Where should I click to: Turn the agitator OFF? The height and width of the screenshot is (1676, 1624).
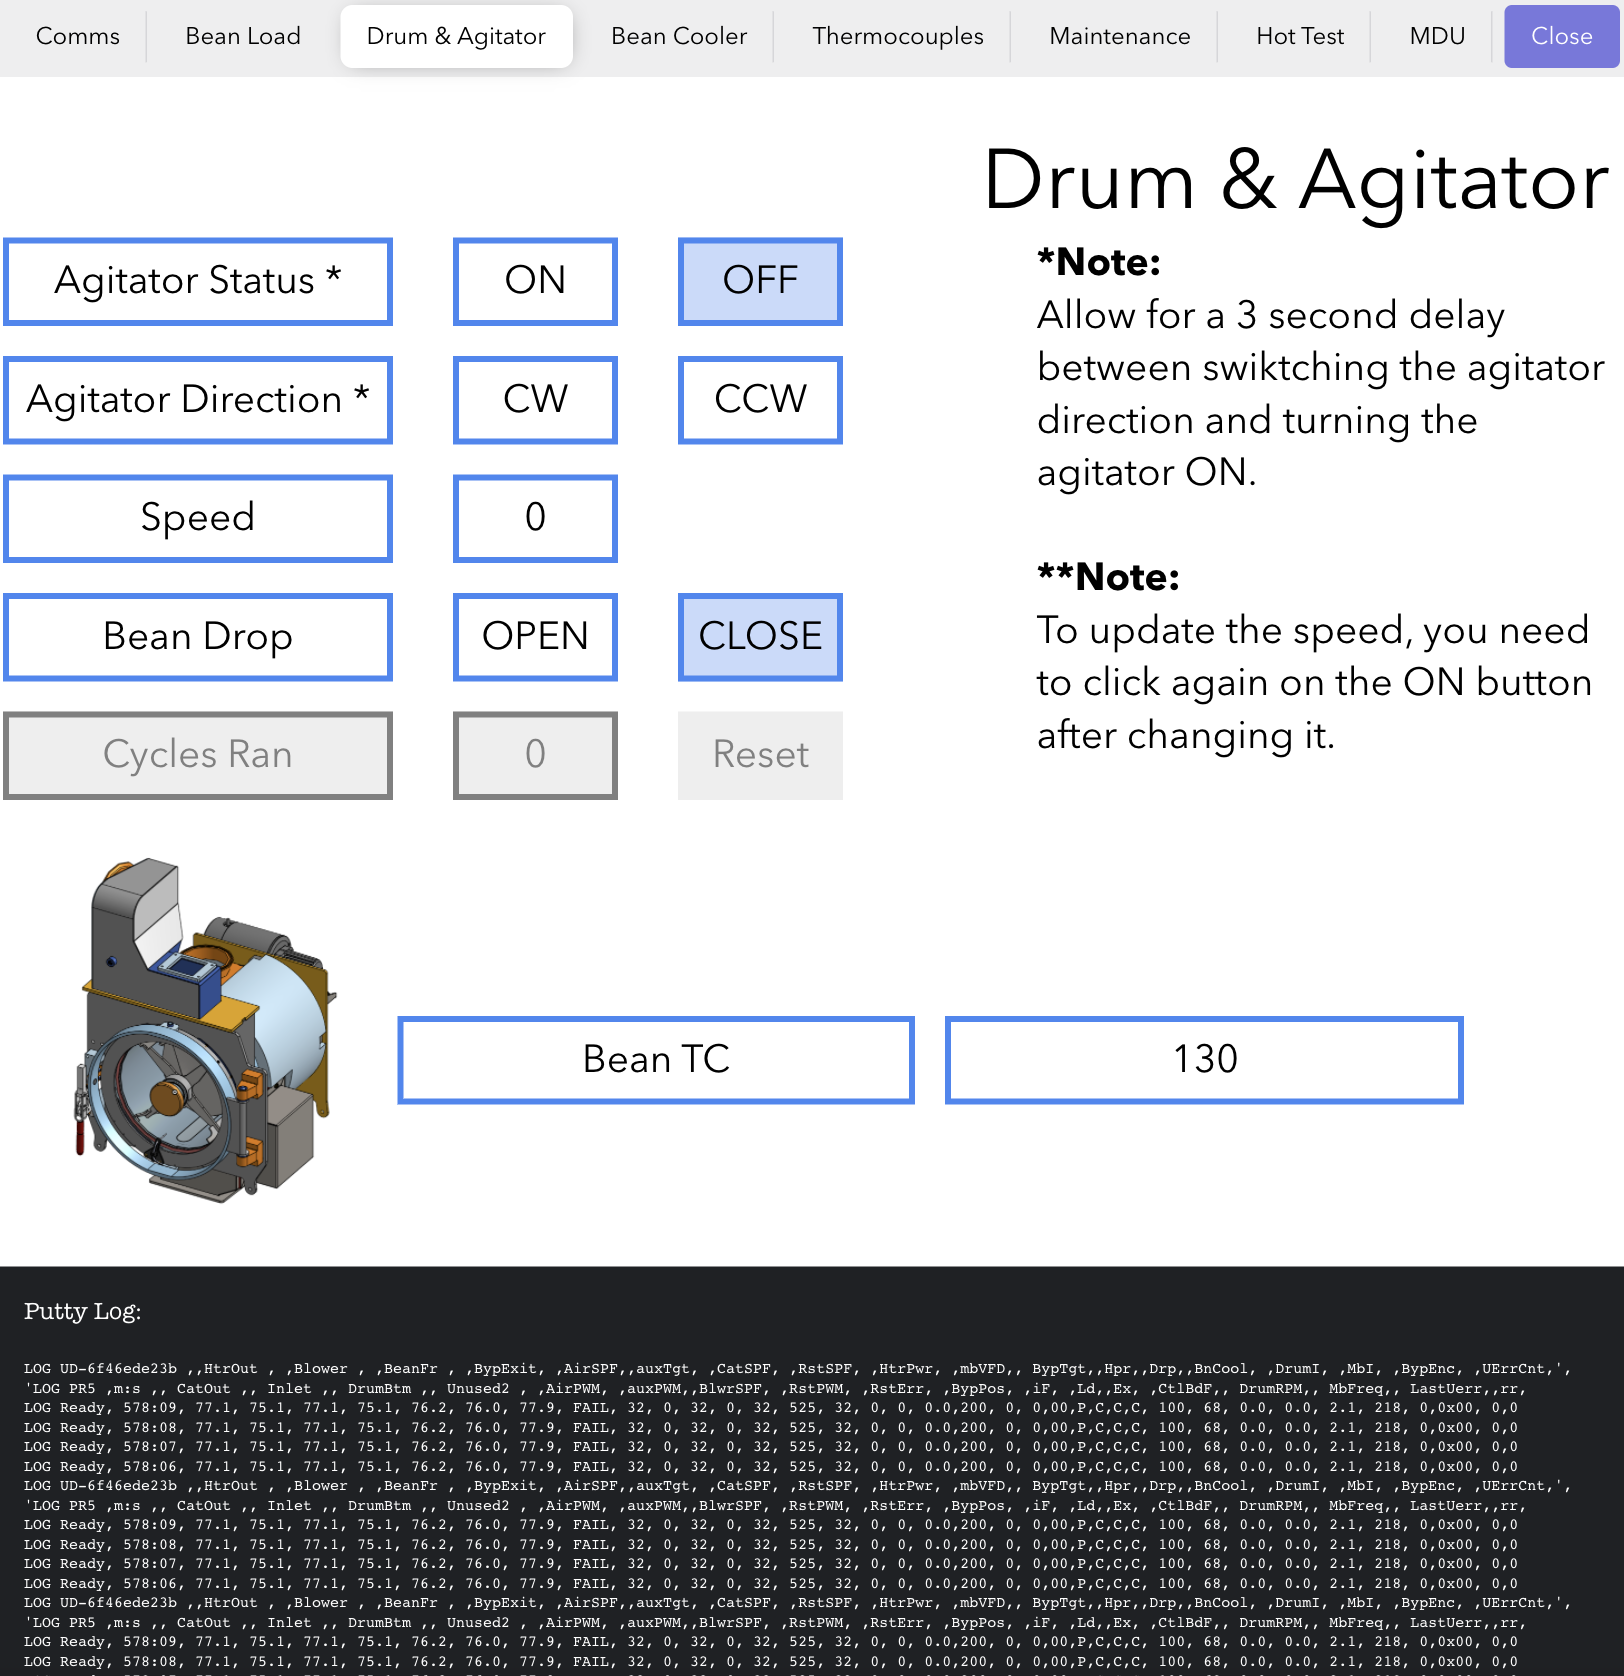coord(760,281)
